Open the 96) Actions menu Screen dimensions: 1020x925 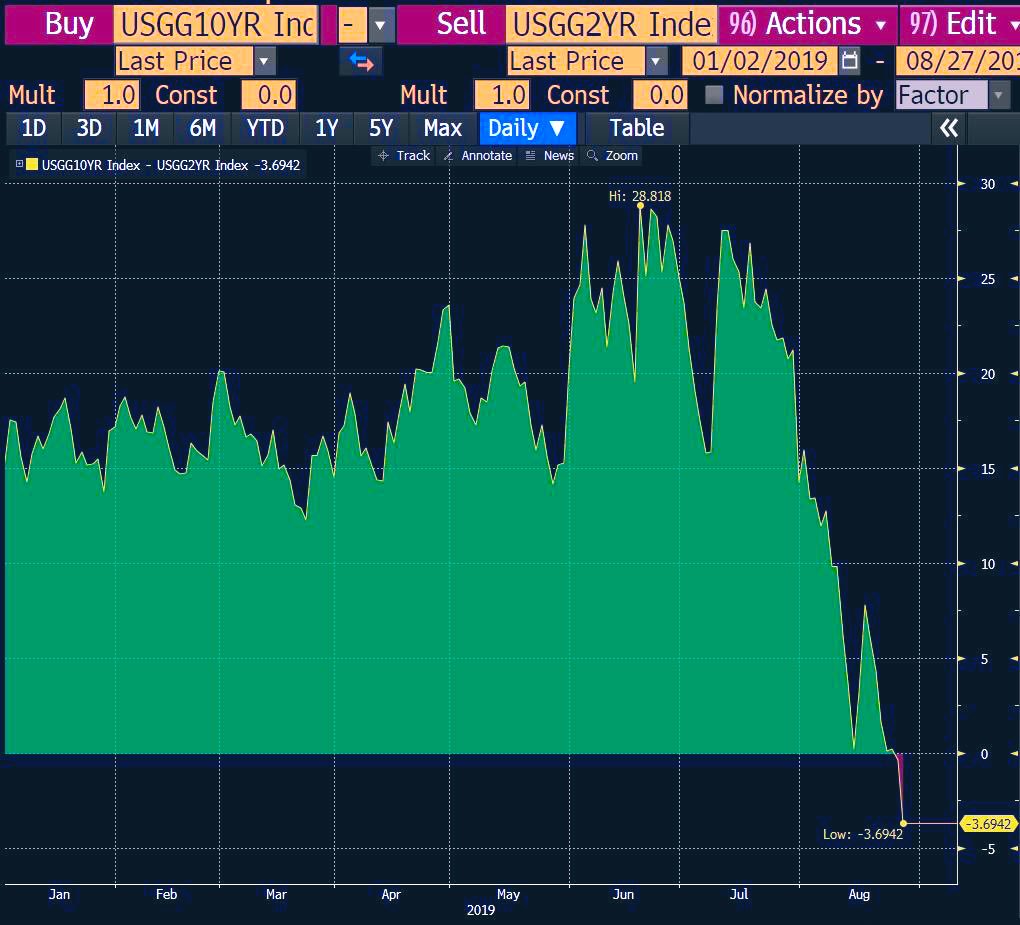[x=807, y=24]
